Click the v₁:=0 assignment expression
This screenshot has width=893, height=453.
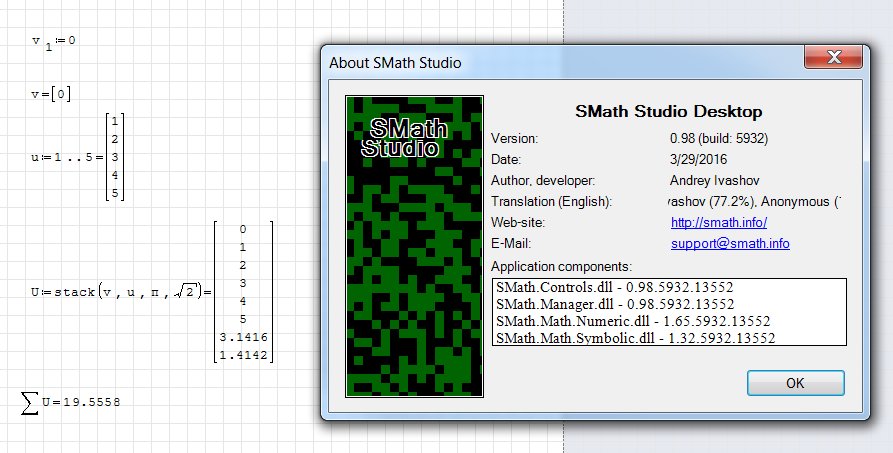click(x=53, y=42)
